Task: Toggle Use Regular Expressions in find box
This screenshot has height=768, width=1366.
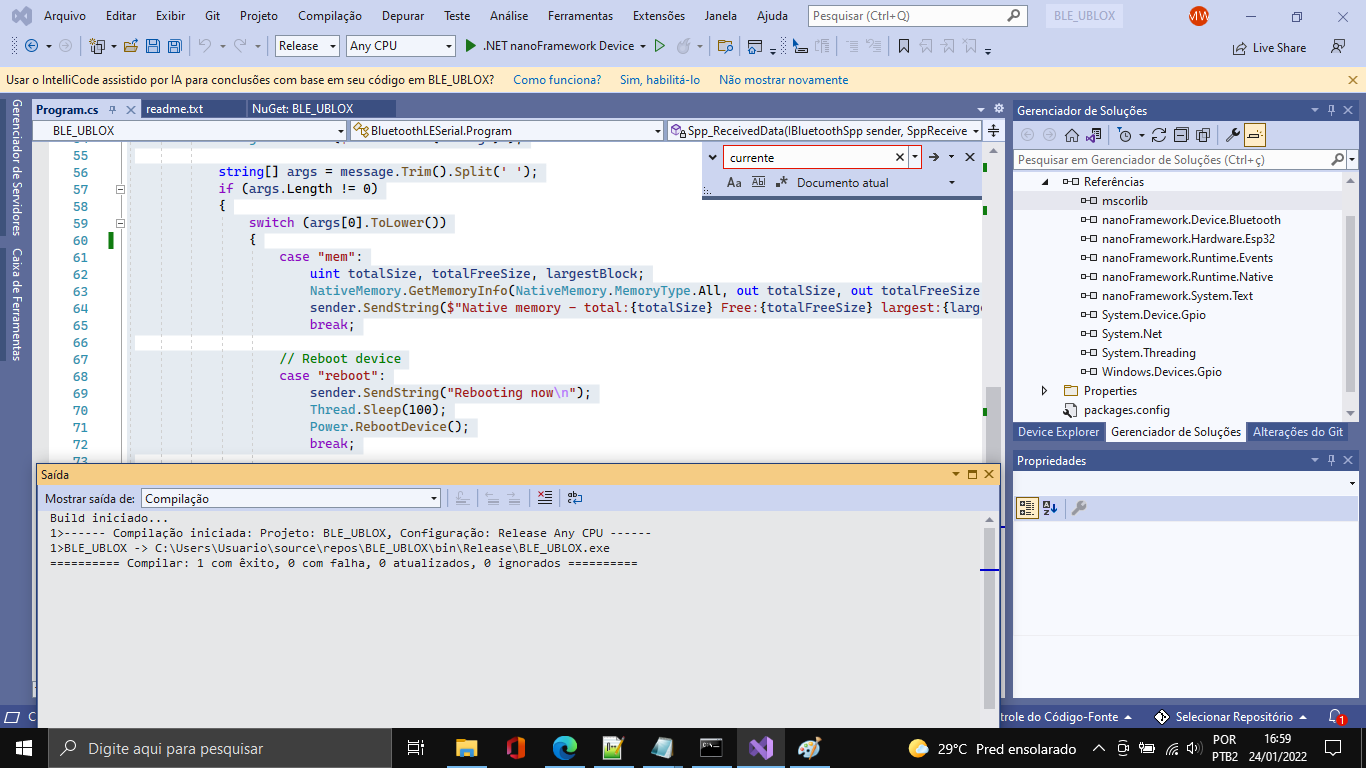Action: coord(782,183)
